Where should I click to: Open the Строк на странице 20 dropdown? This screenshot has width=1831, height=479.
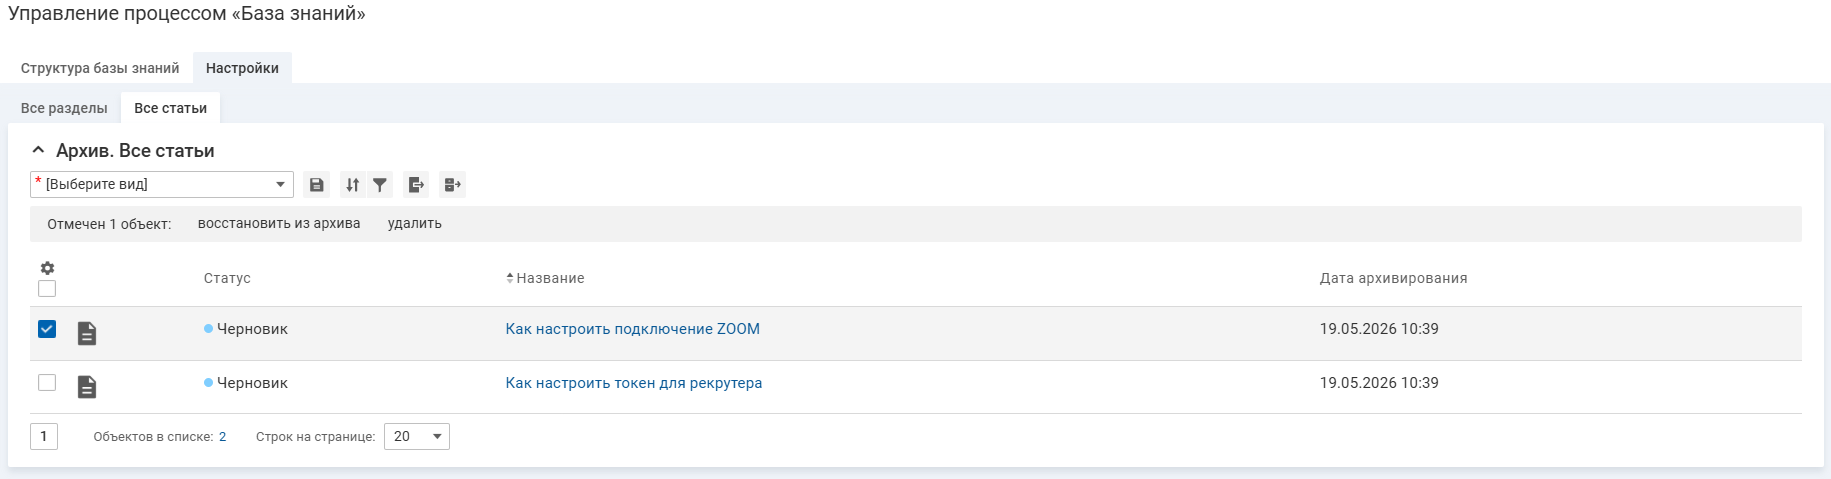click(x=417, y=437)
